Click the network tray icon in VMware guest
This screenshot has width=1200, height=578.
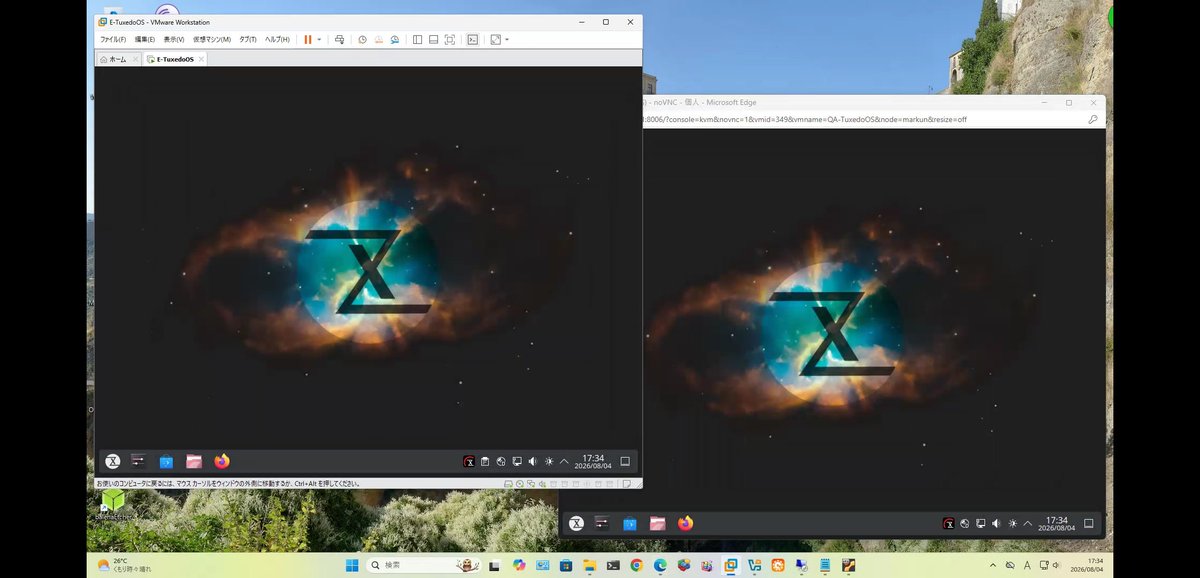coord(501,461)
